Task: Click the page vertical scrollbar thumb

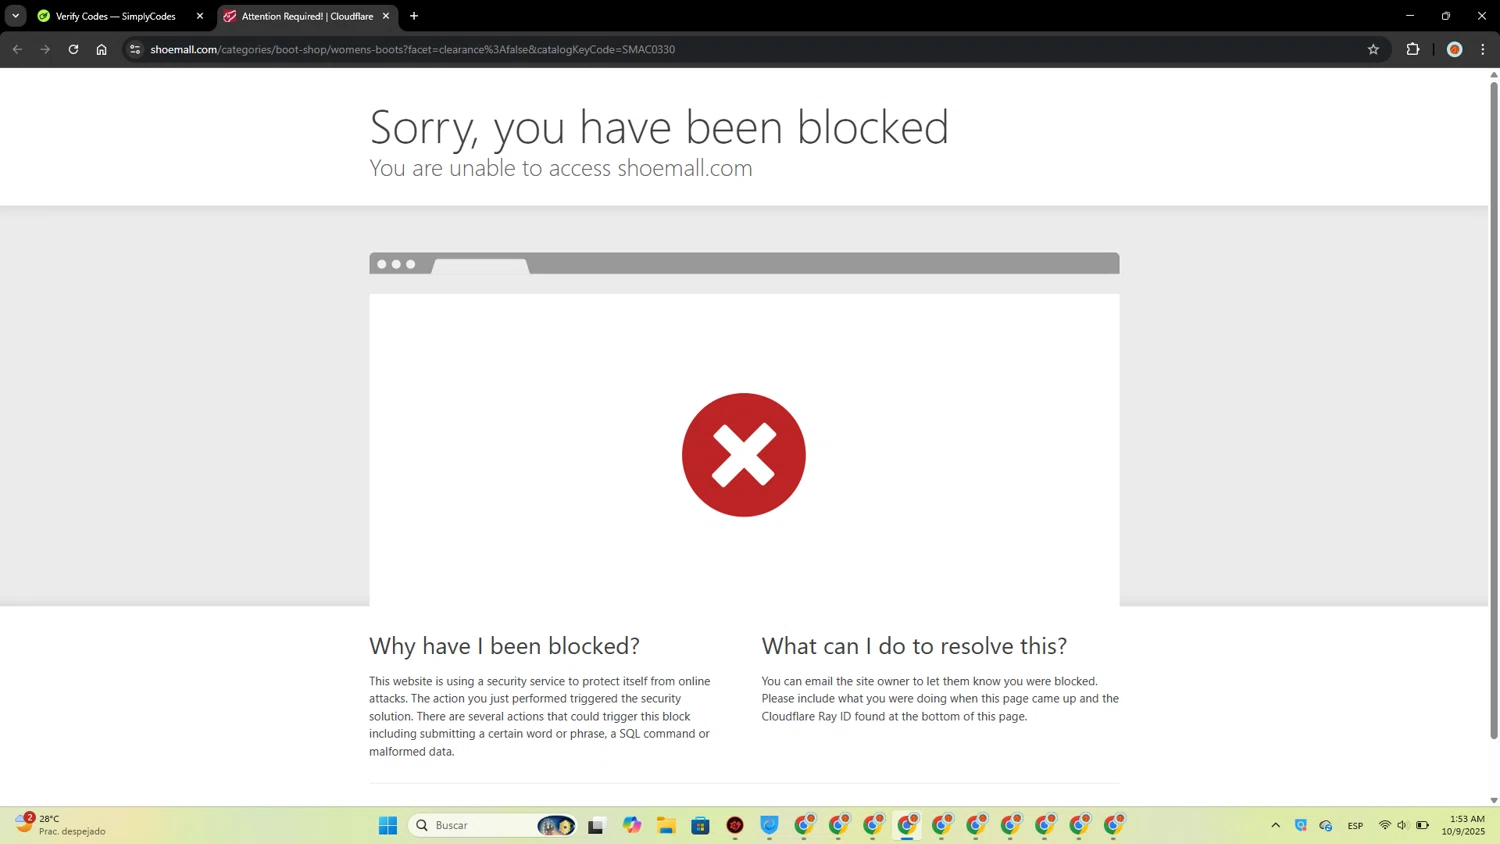Action: point(1494,410)
